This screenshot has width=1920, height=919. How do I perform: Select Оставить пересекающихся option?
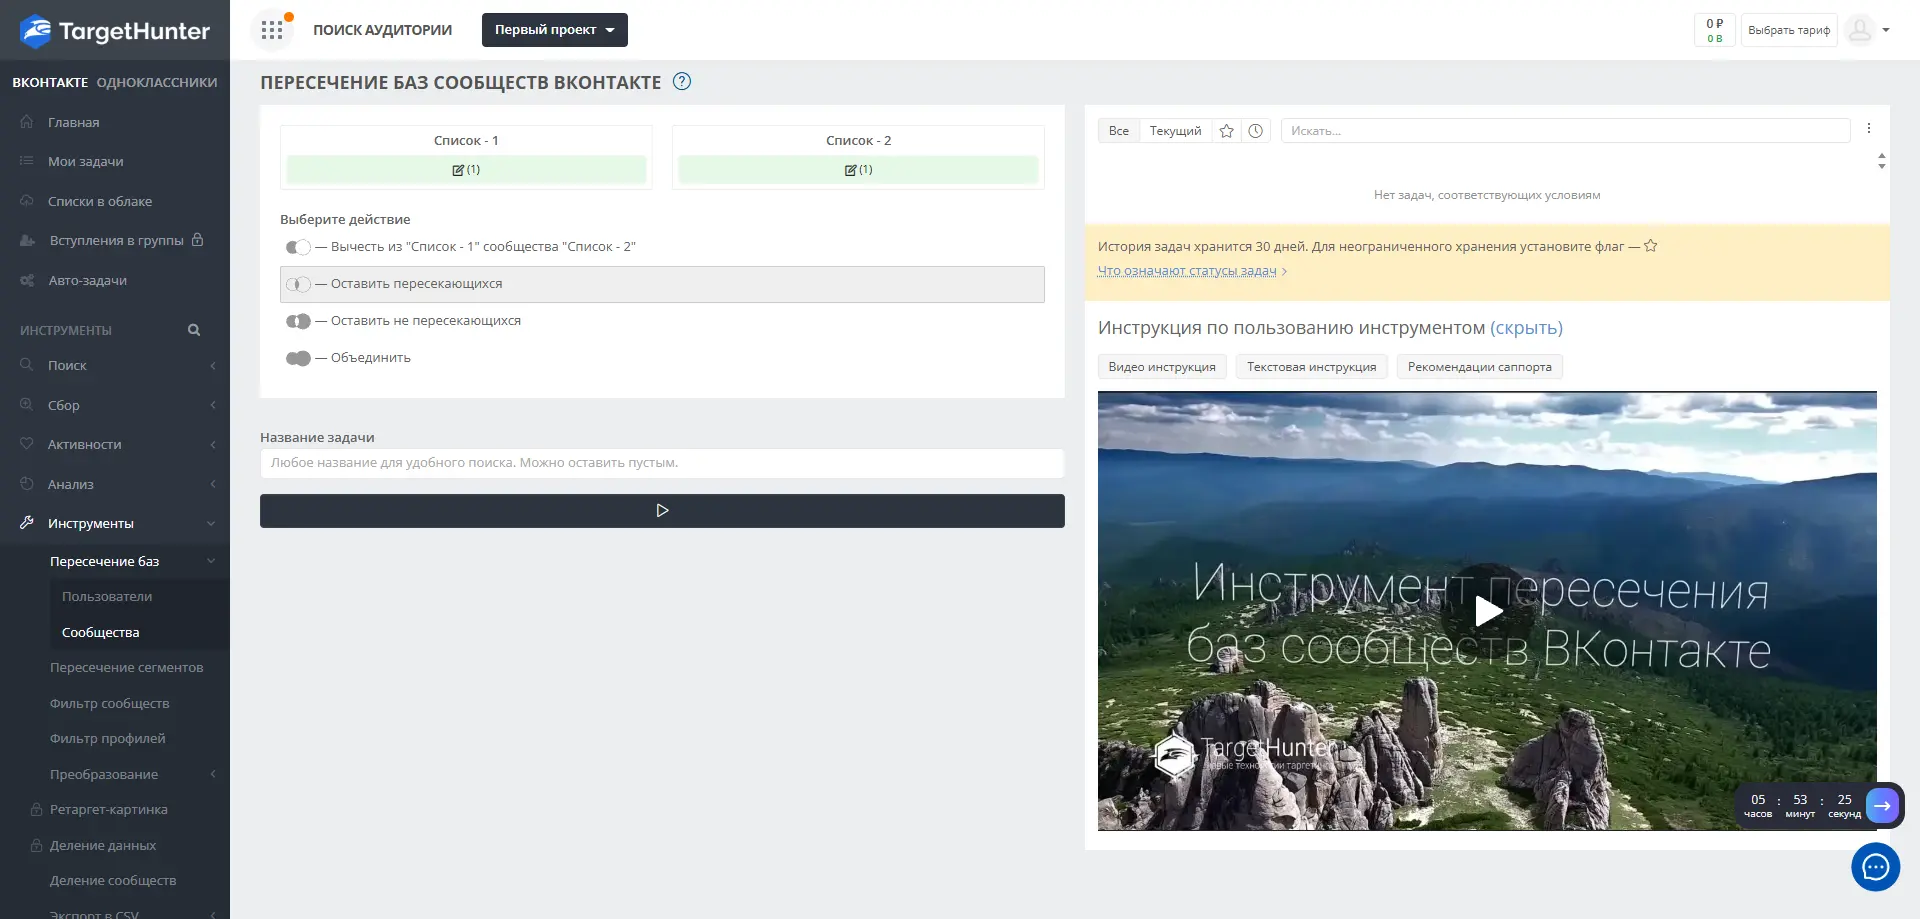(662, 284)
